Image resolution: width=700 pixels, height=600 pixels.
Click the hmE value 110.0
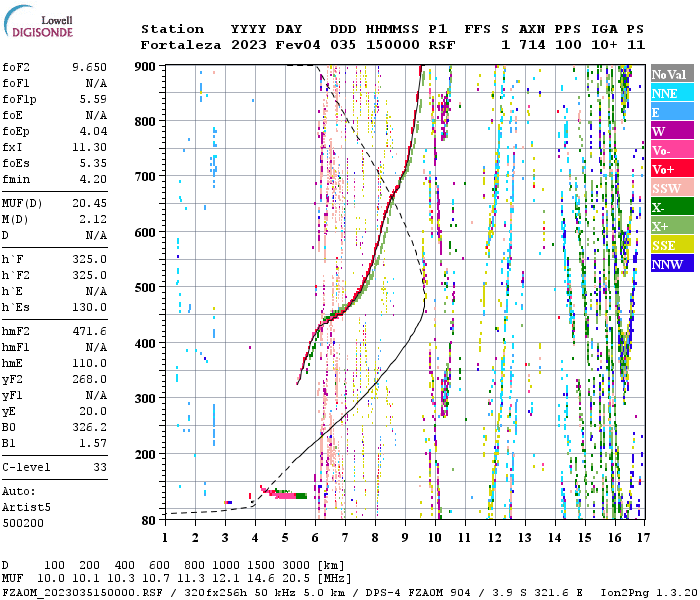[89, 363]
